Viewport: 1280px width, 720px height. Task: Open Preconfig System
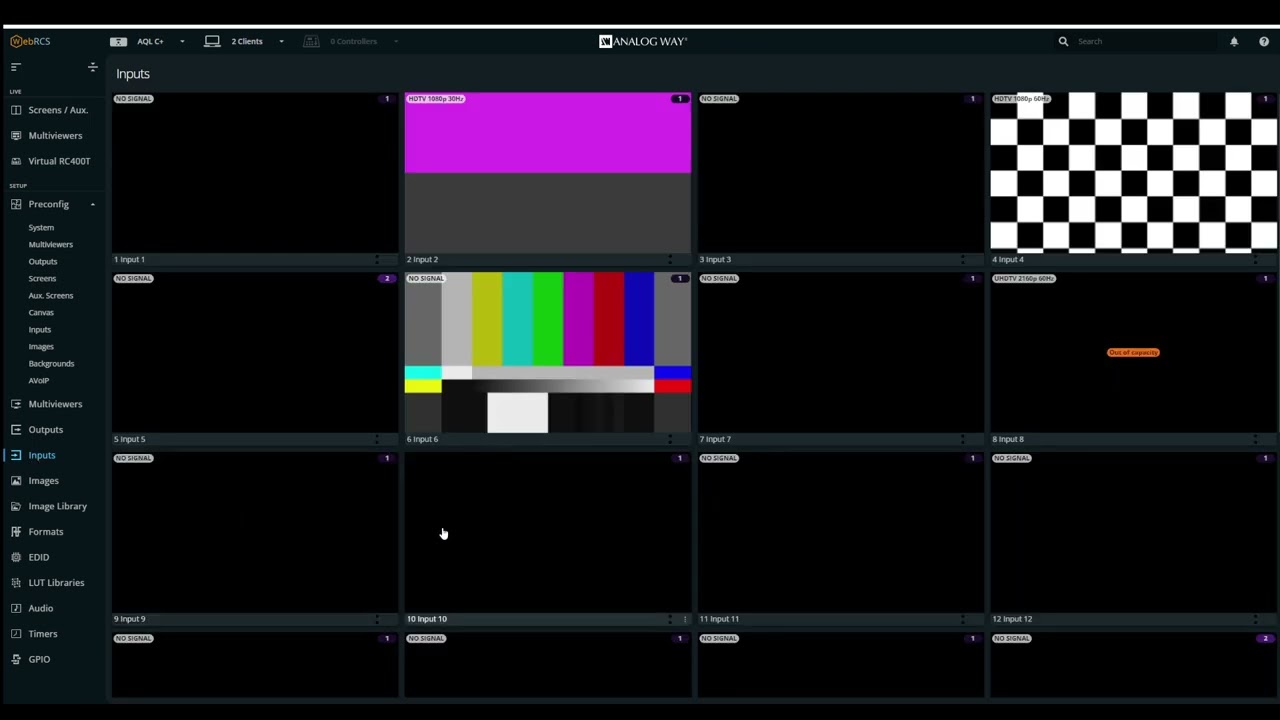pyautogui.click(x=41, y=227)
